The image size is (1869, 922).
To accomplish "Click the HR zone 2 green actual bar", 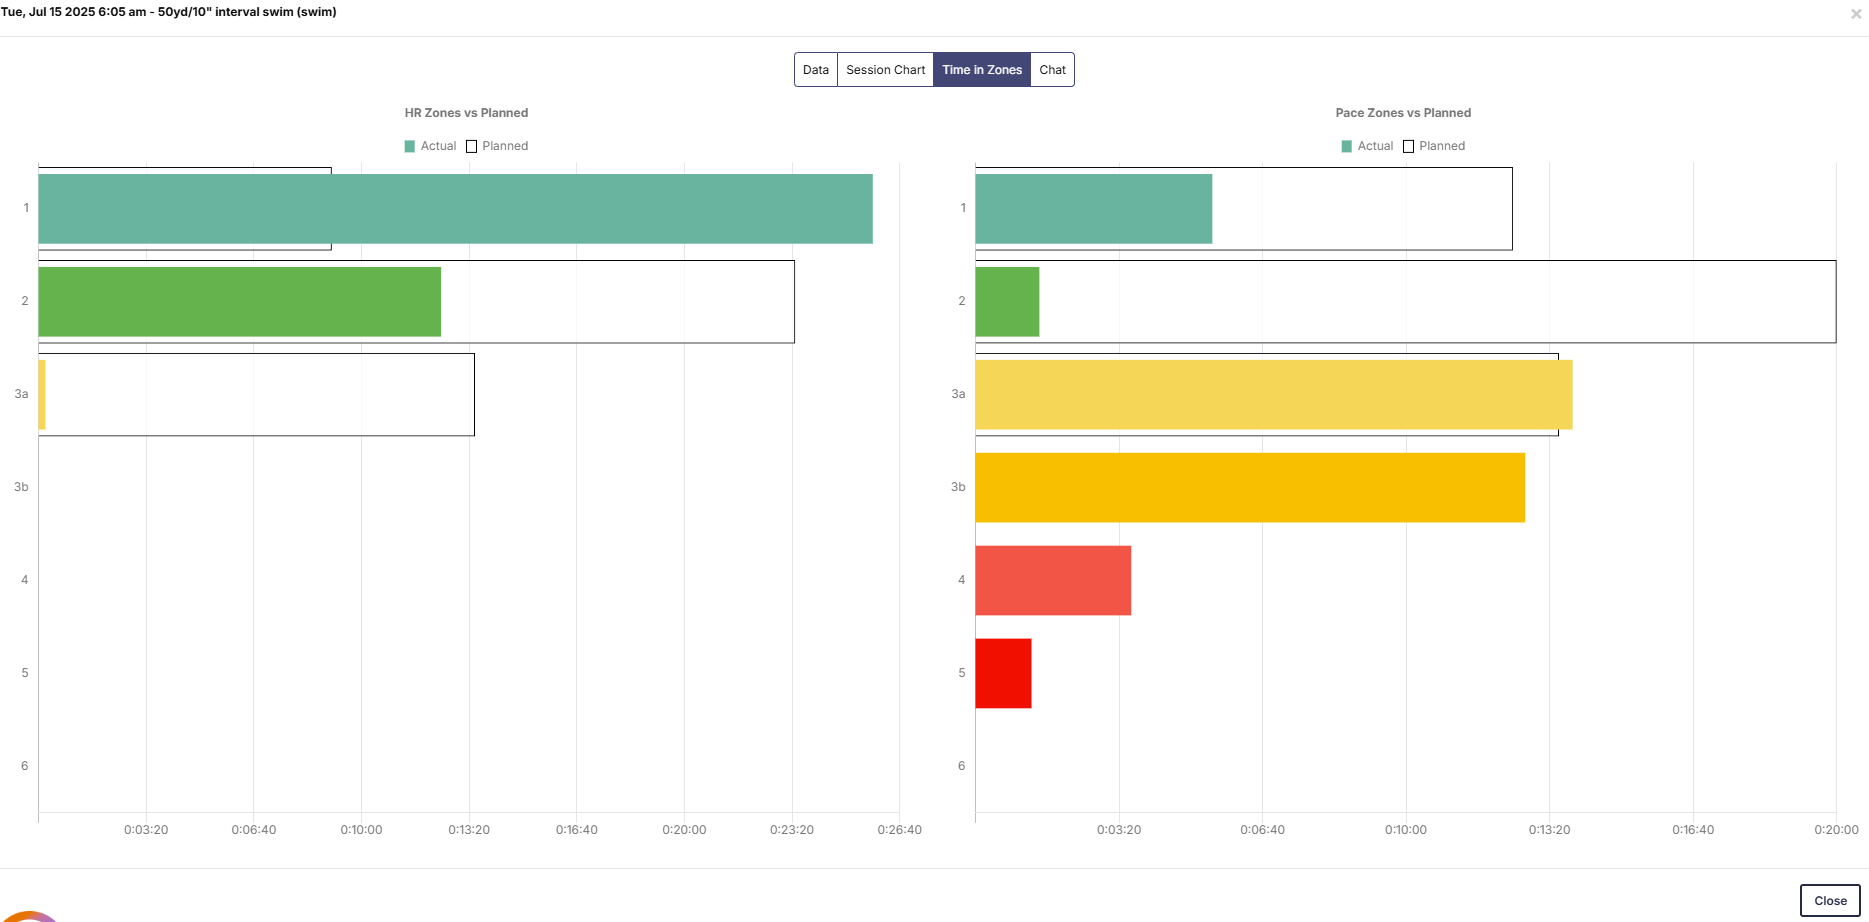I will pyautogui.click(x=239, y=302).
